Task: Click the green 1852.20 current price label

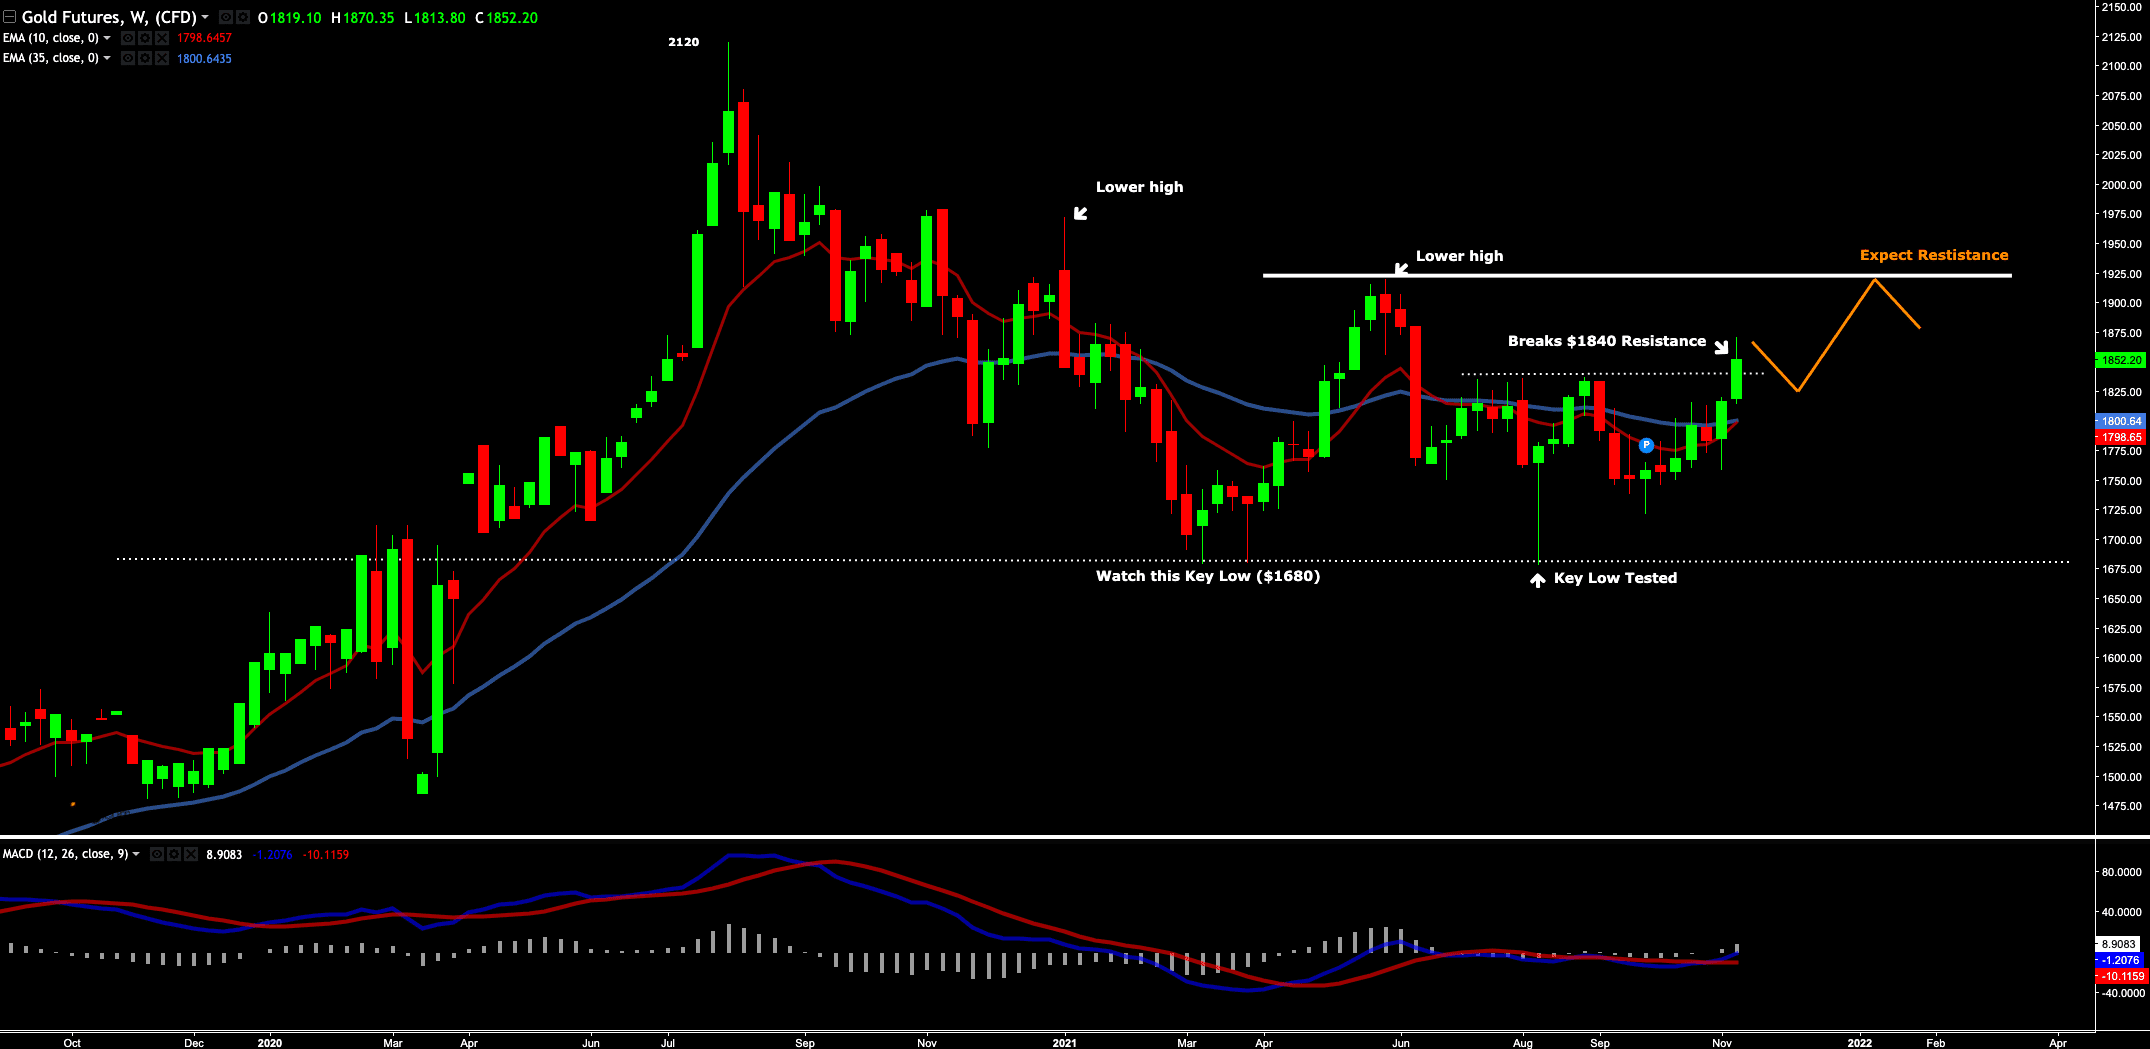Action: (x=2120, y=360)
